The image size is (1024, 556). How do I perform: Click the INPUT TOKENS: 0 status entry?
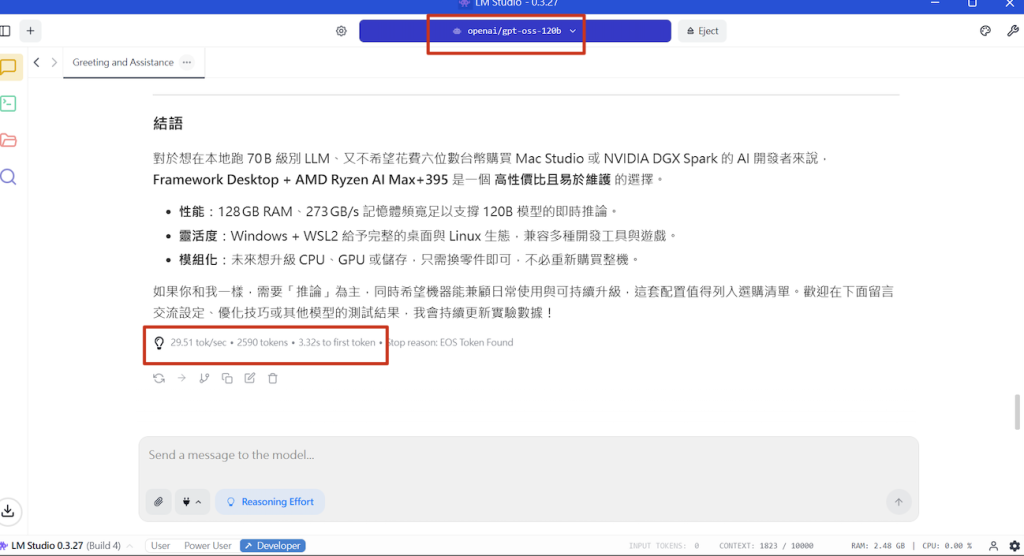(x=664, y=546)
